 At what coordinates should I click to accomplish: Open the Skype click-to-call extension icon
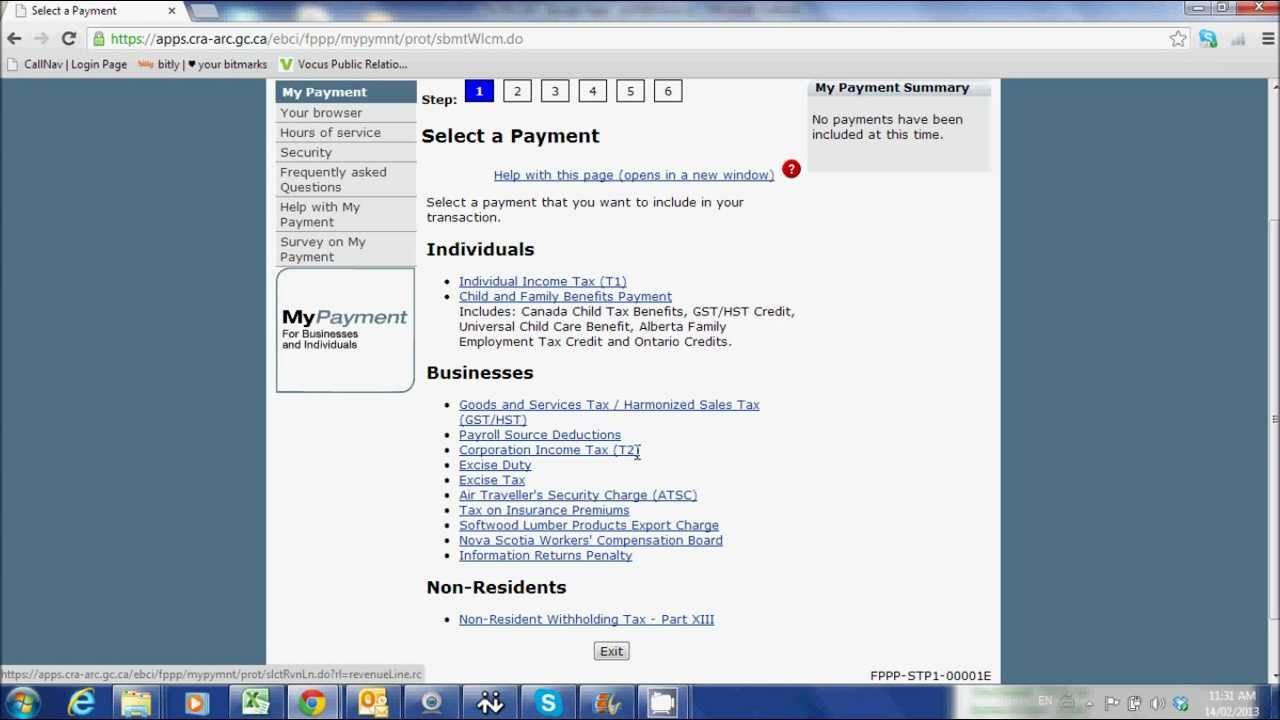tap(1208, 39)
